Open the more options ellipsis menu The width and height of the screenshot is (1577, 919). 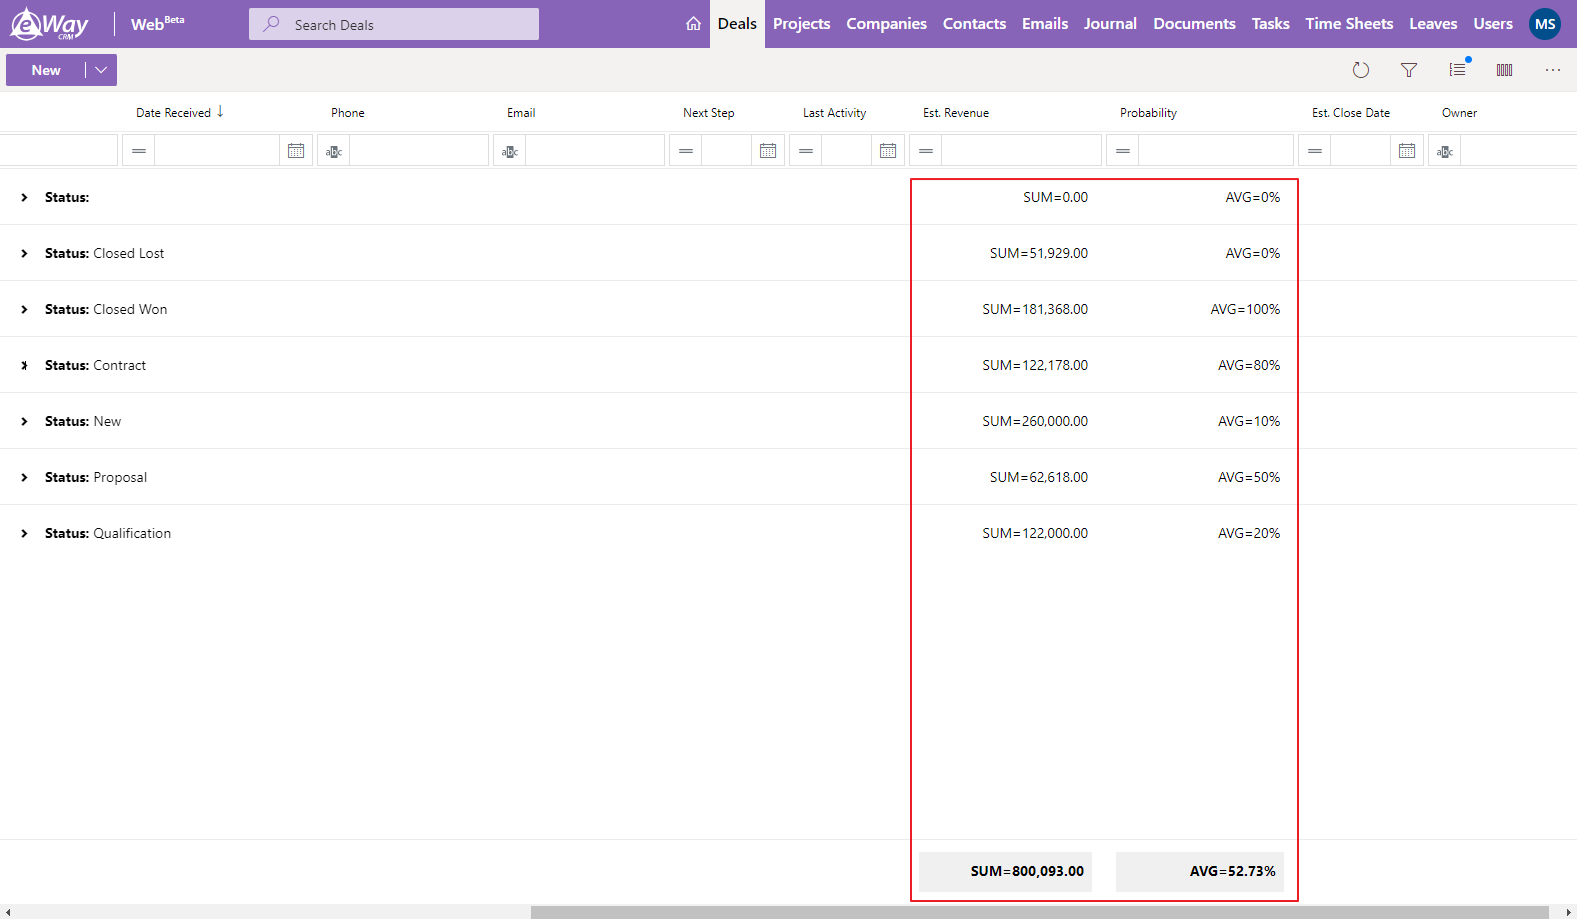tap(1553, 70)
